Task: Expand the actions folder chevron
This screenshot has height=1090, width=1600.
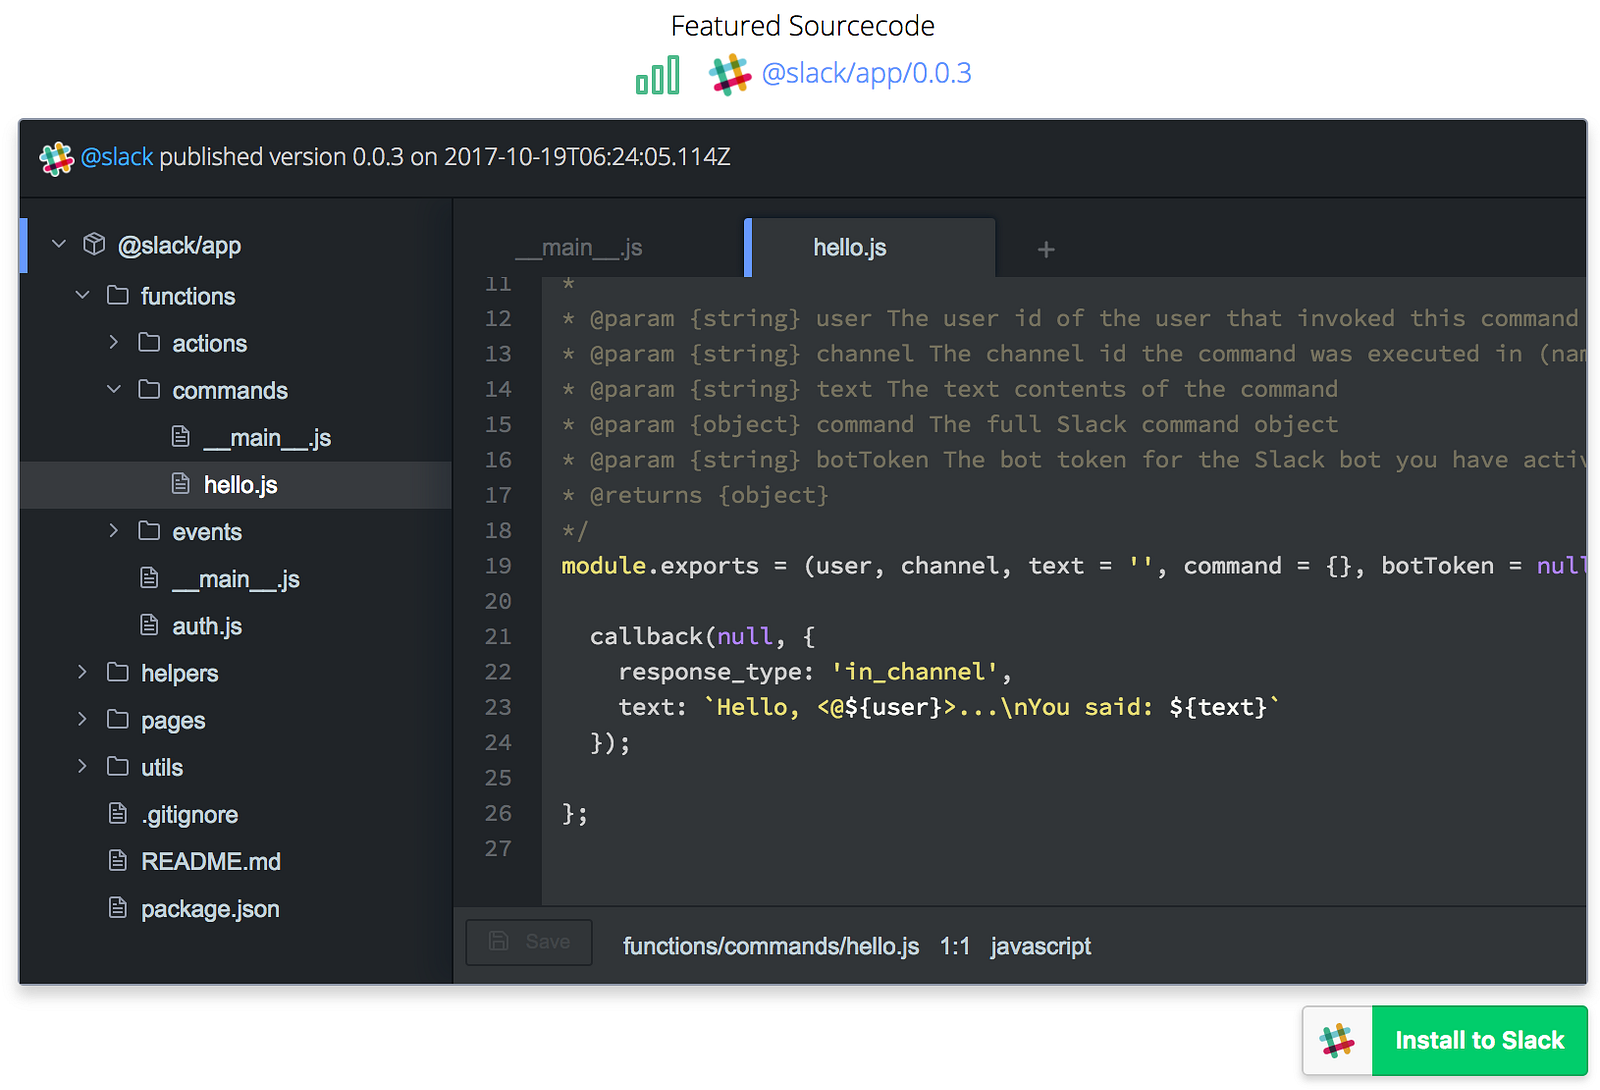Action: tap(114, 342)
